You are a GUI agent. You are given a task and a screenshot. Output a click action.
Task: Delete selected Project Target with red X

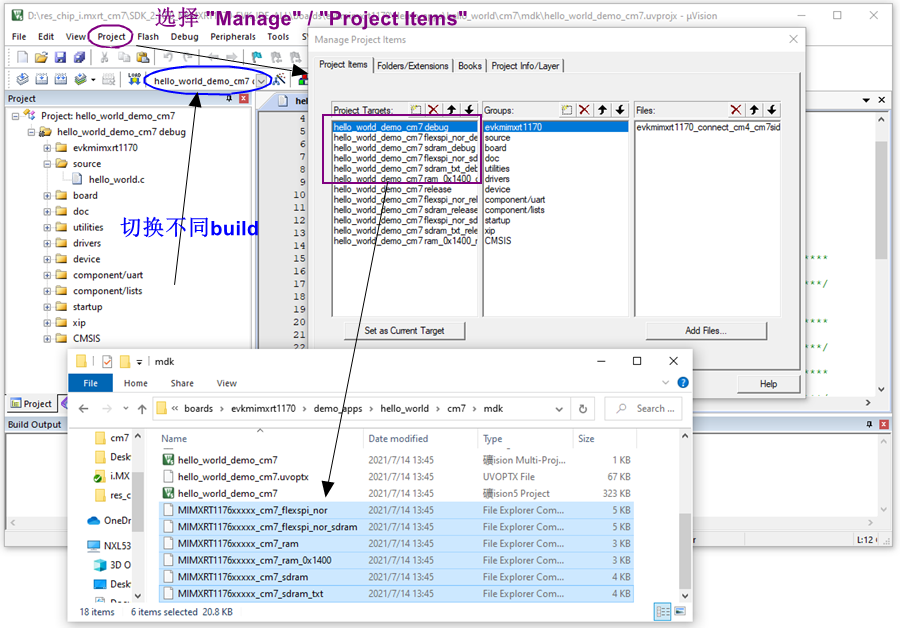click(x=433, y=110)
